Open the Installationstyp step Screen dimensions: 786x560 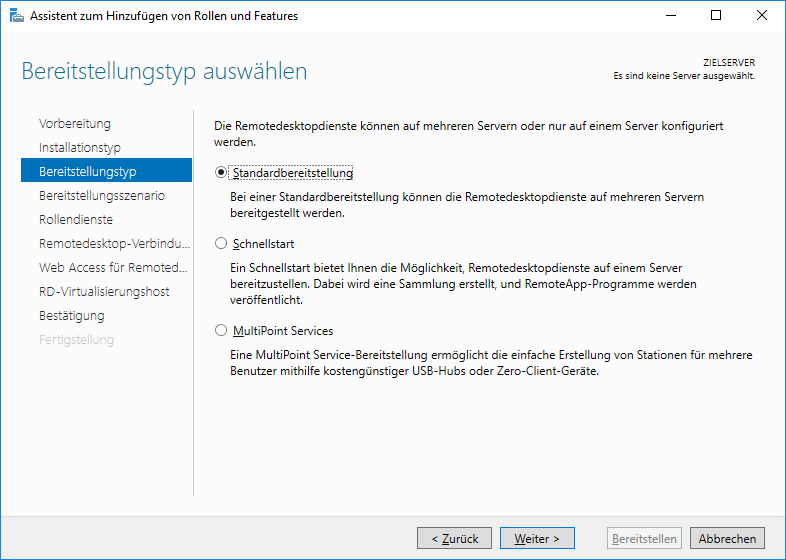click(x=80, y=148)
